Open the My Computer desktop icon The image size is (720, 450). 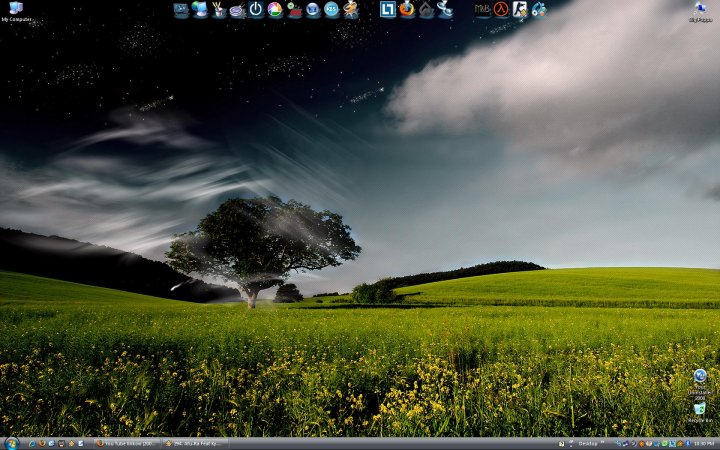[x=16, y=11]
